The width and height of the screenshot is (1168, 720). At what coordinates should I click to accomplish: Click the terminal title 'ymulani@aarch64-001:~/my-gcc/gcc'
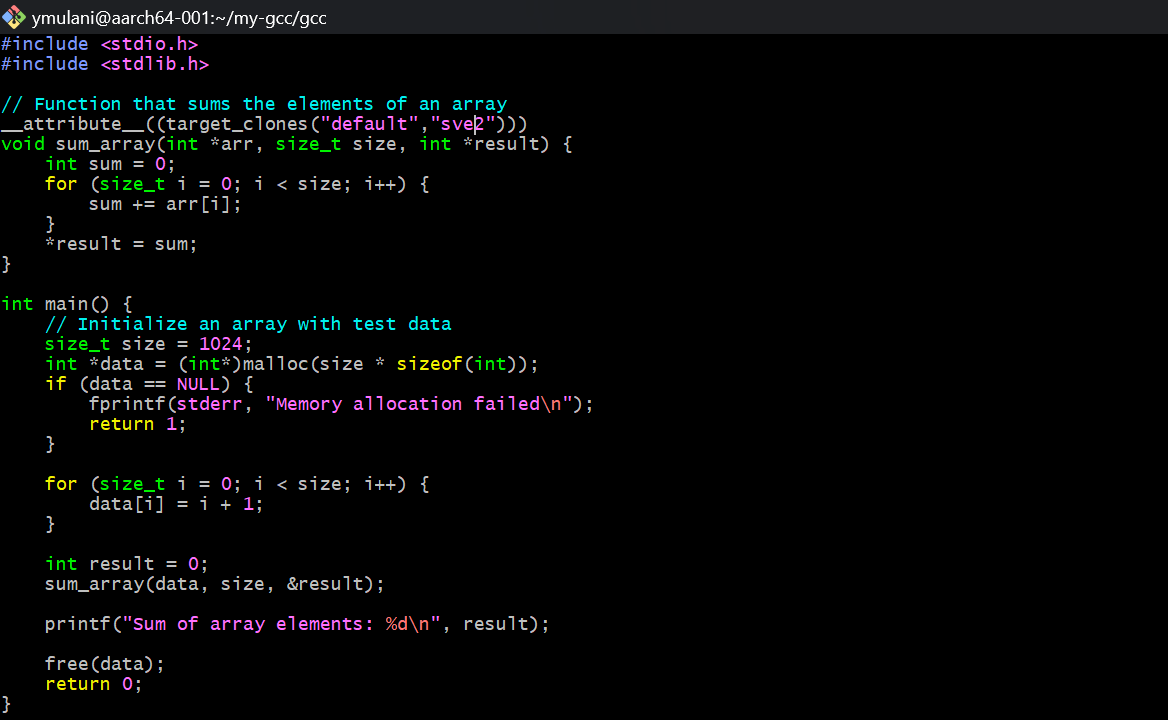(x=179, y=18)
